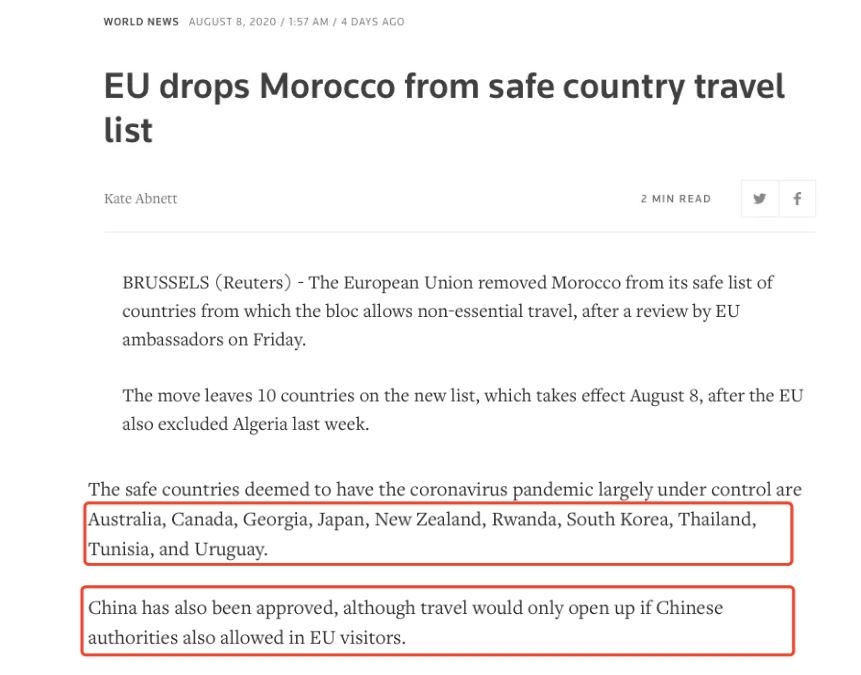This screenshot has height=675, width=861.
Task: Click the '2 MIN READ' label
Action: point(676,199)
